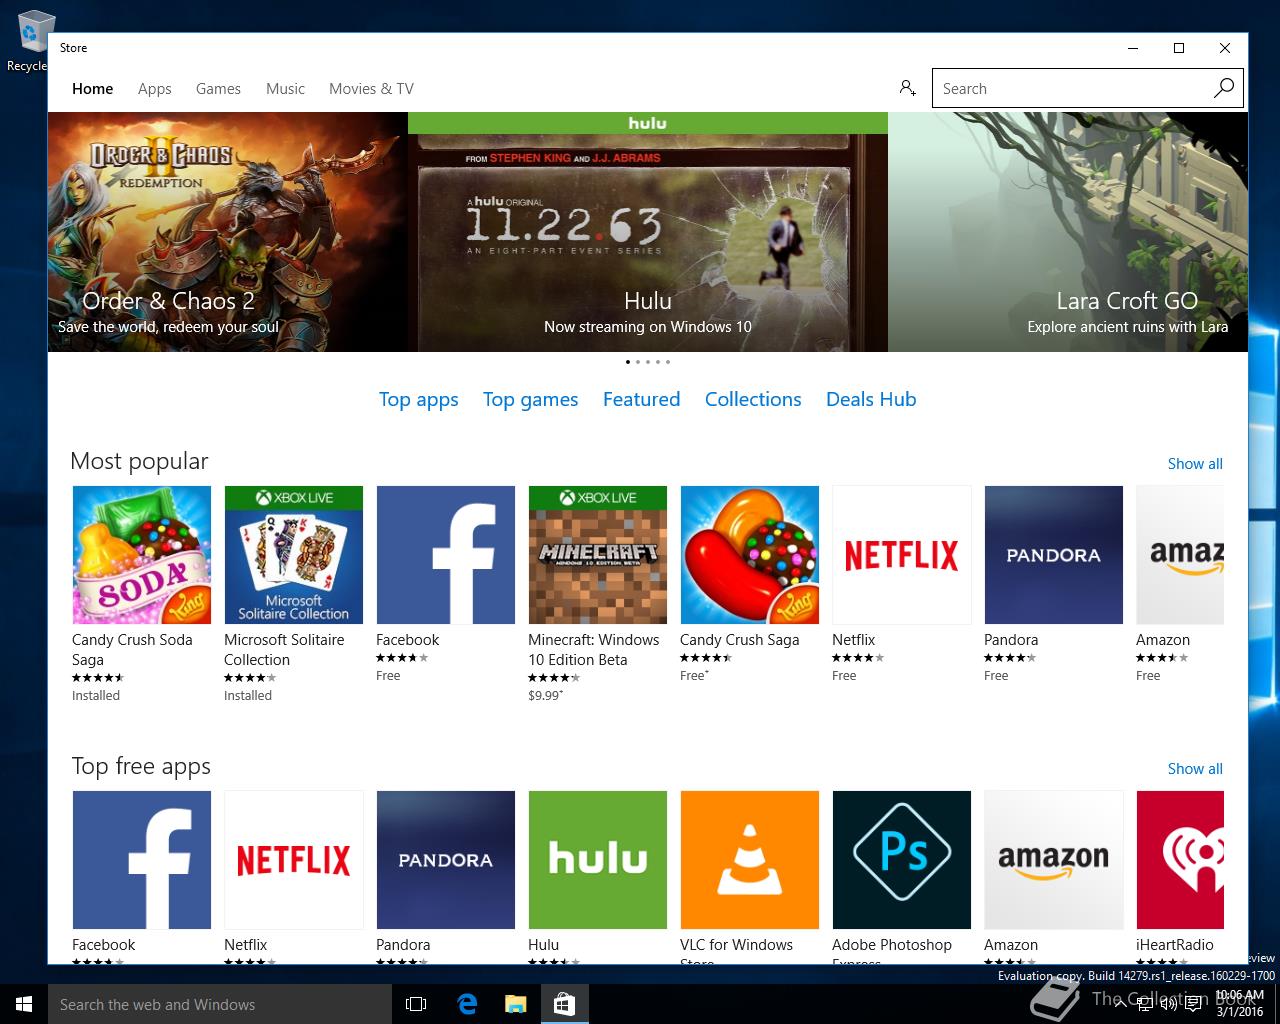Viewport: 1280px width, 1024px height.
Task: Open the Deals Hub link
Action: click(x=871, y=399)
